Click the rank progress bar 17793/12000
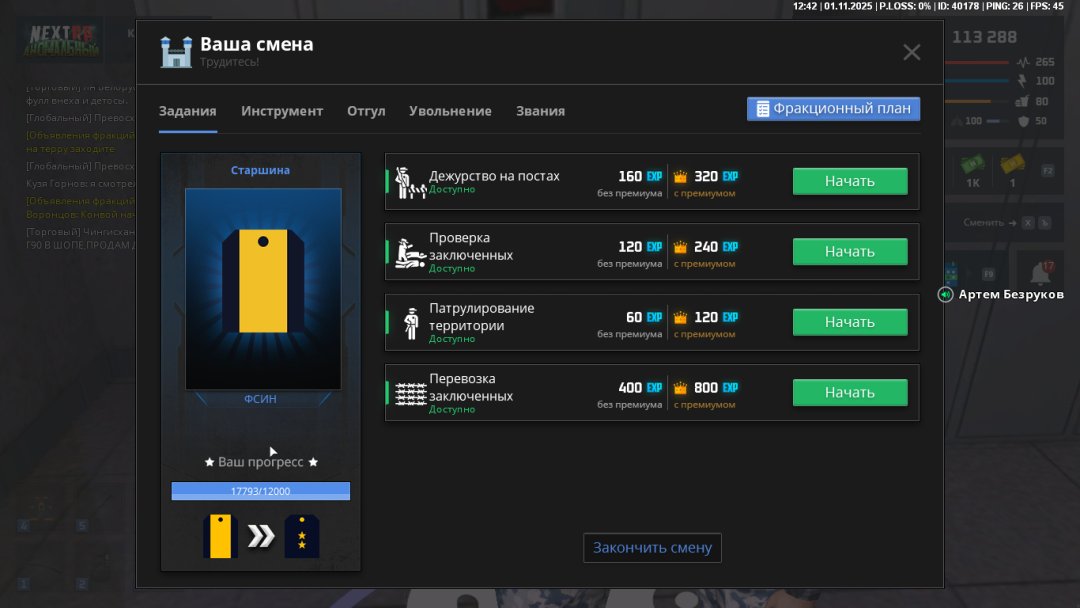 coord(261,491)
